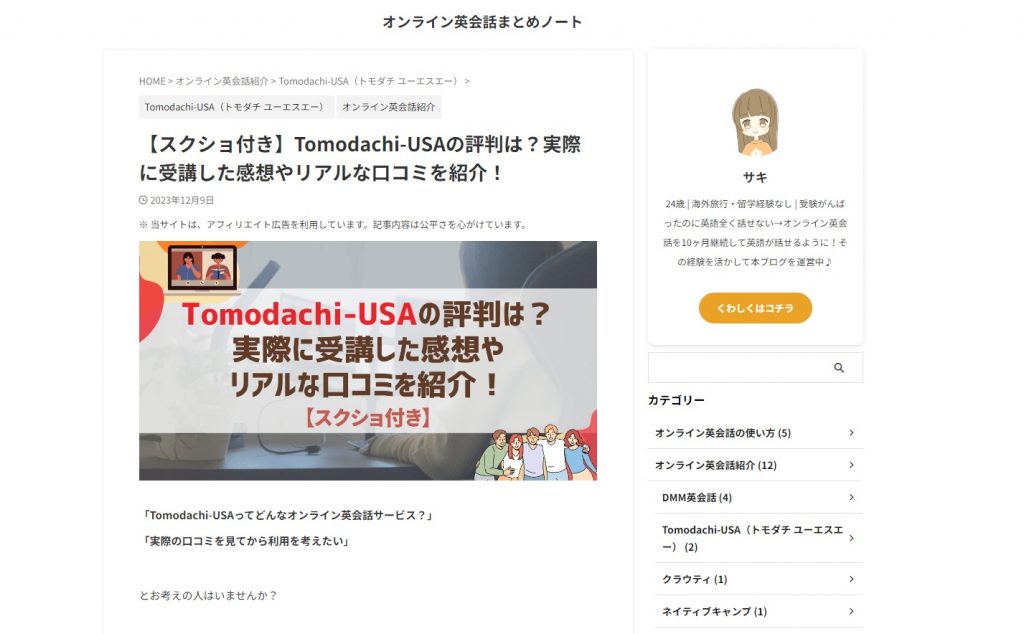Open オンライン英会話紹介 breadcrumb link

pos(221,82)
